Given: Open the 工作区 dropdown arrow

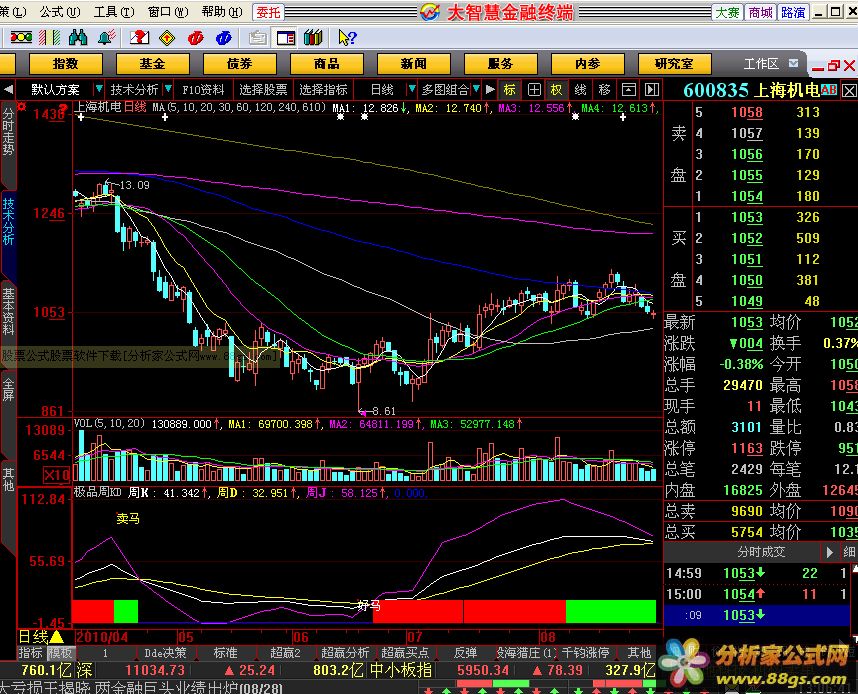Looking at the screenshot, I should point(793,63).
